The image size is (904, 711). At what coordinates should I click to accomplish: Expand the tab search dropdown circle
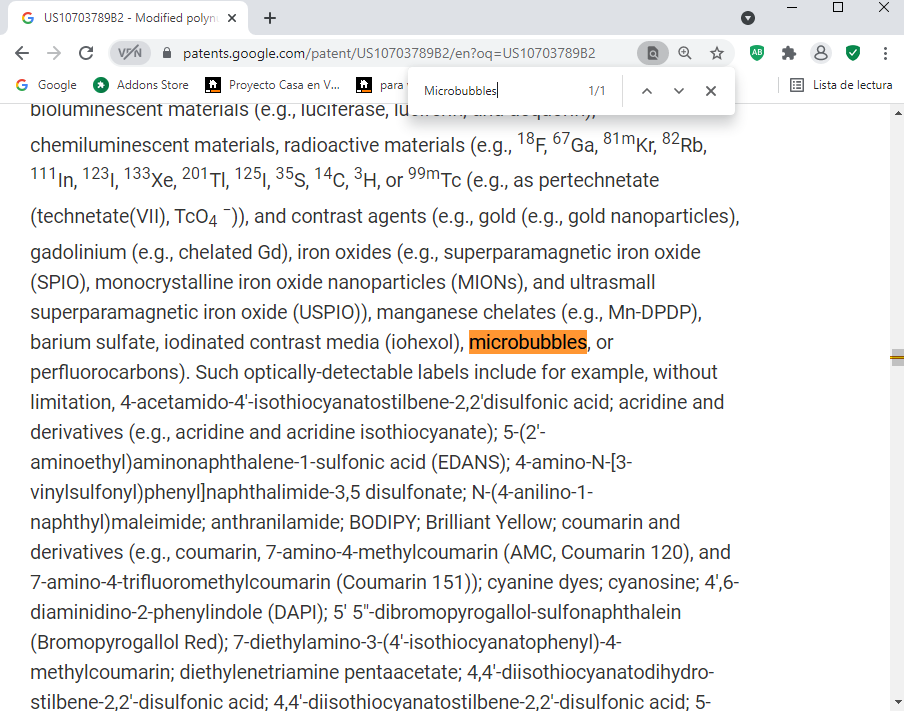(748, 18)
